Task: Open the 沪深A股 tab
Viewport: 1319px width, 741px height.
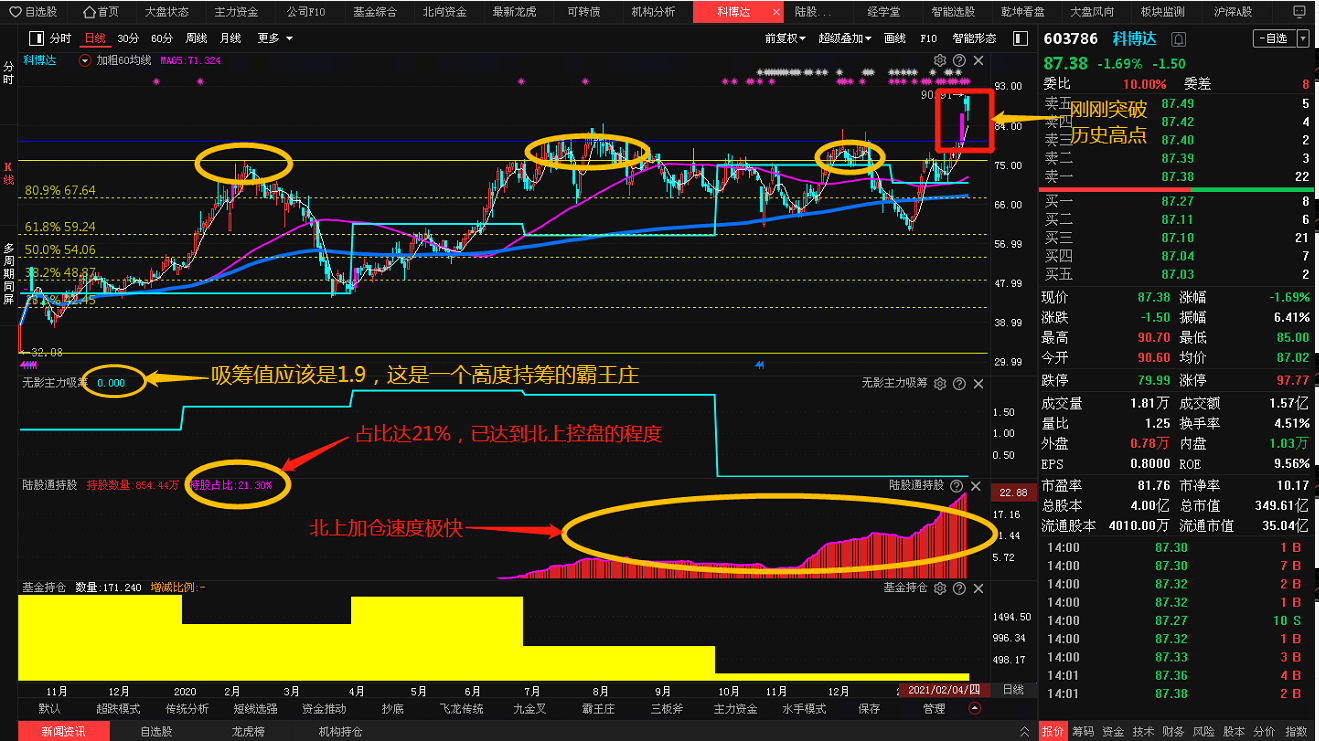Action: click(1233, 12)
